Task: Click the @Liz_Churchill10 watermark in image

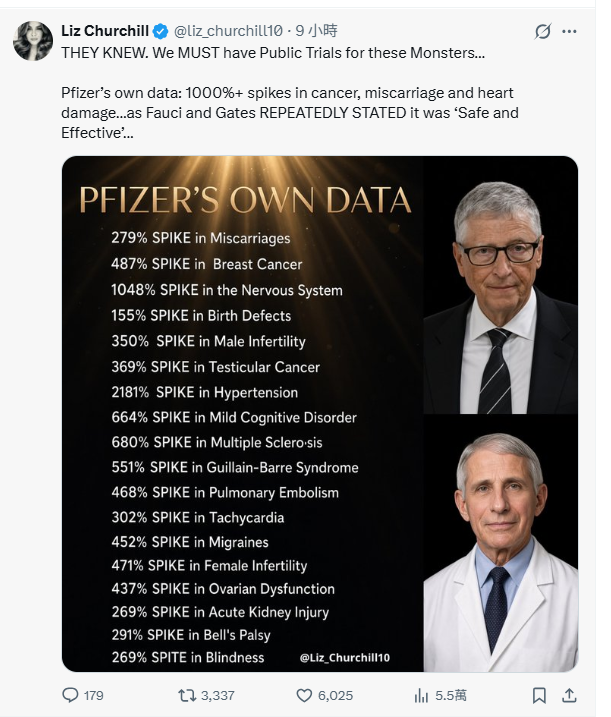Action: pos(345,658)
